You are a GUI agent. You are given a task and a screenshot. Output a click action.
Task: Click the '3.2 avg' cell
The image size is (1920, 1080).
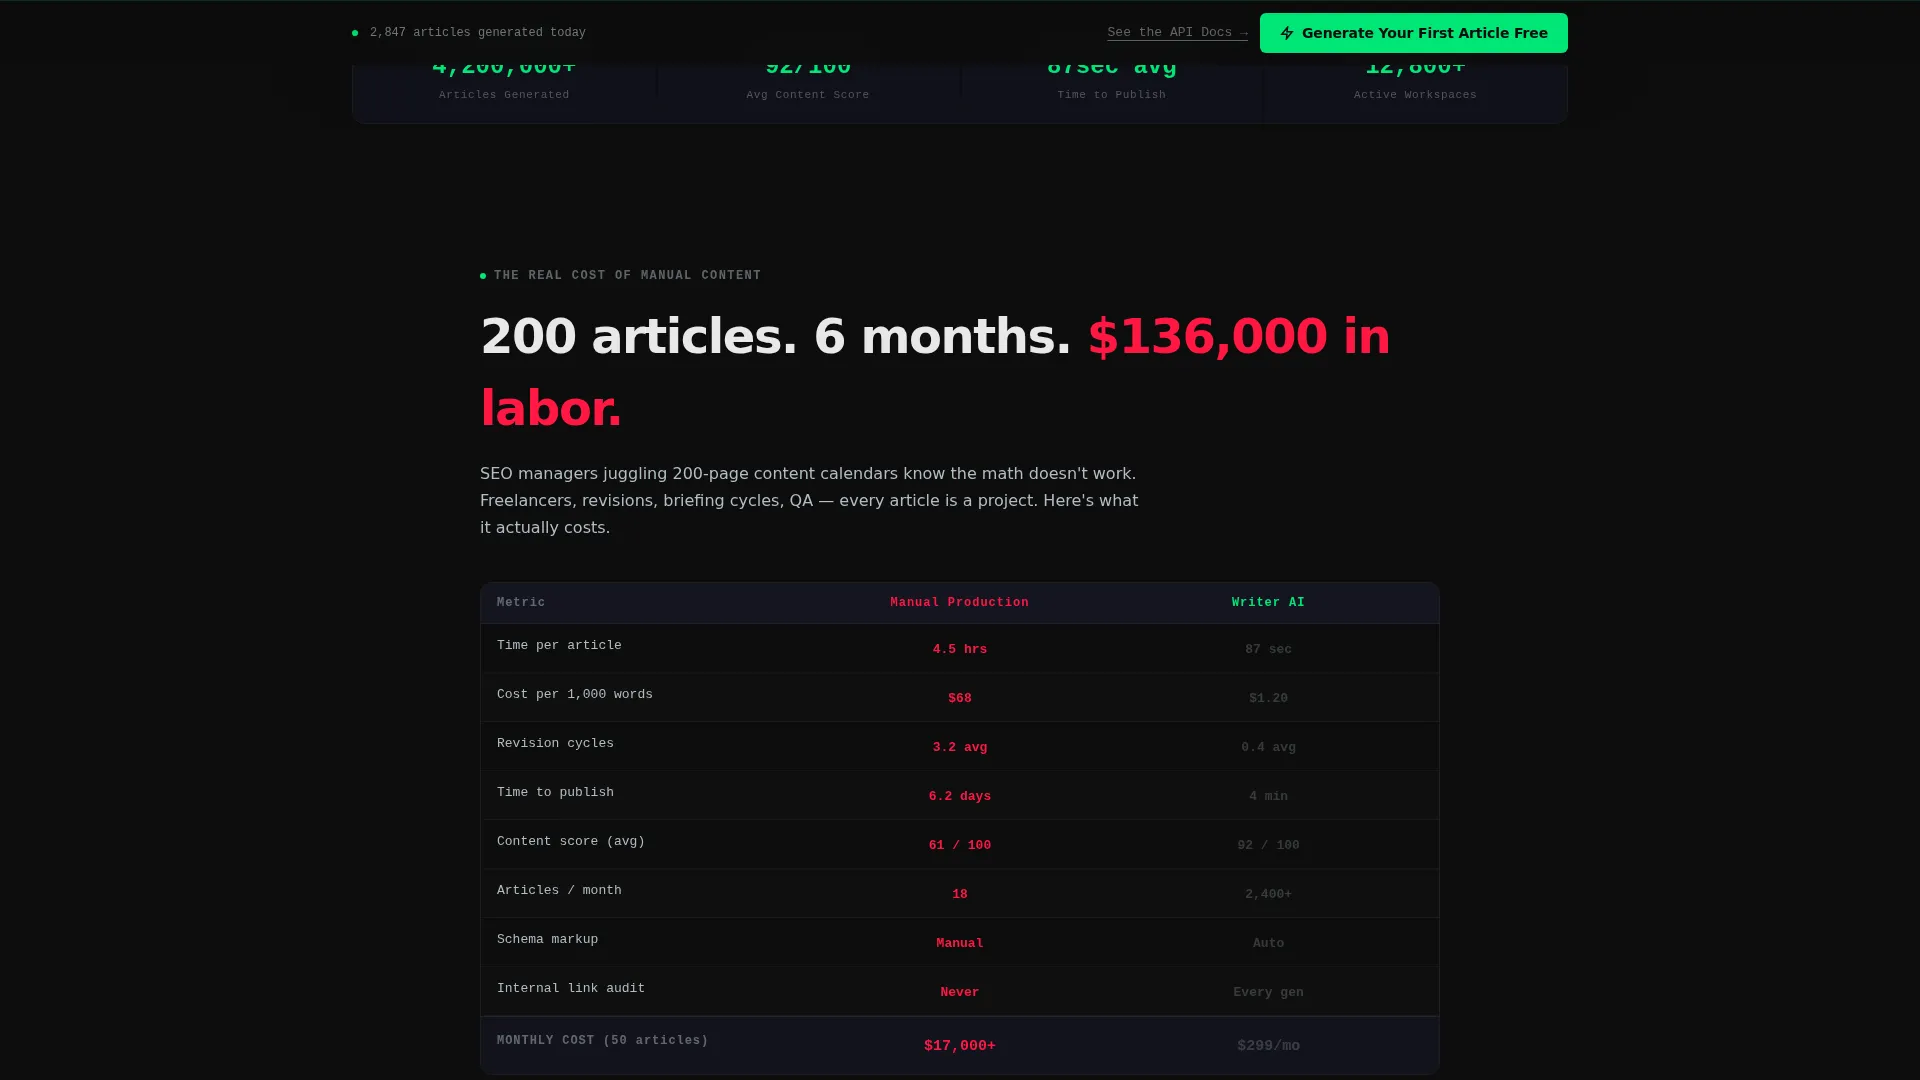(x=959, y=748)
